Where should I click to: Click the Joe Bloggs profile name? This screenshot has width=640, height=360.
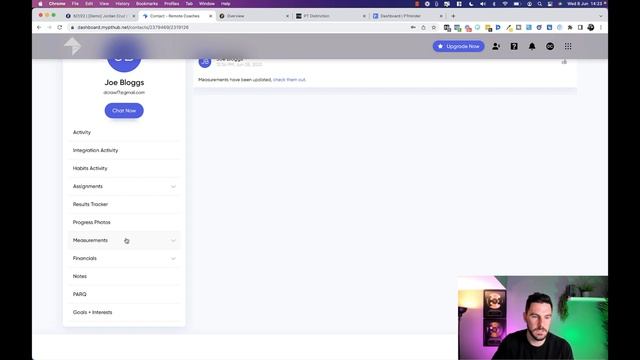pyautogui.click(x=124, y=82)
